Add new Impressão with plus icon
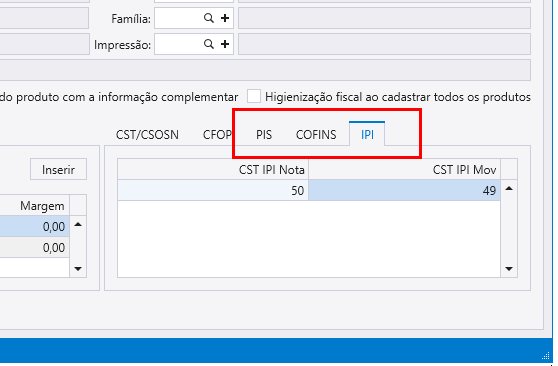 coord(225,44)
